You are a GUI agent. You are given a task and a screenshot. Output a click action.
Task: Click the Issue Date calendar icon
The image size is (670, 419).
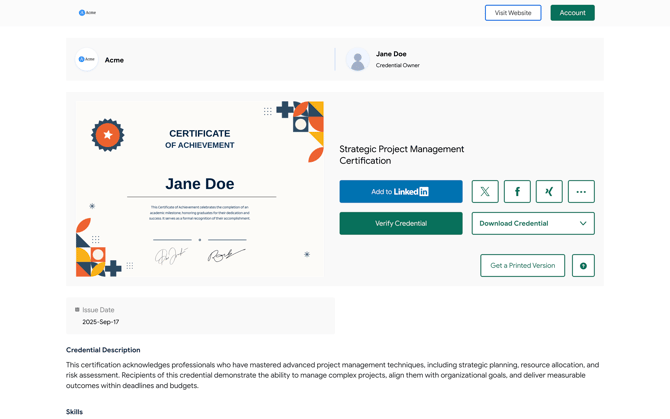[x=77, y=310]
